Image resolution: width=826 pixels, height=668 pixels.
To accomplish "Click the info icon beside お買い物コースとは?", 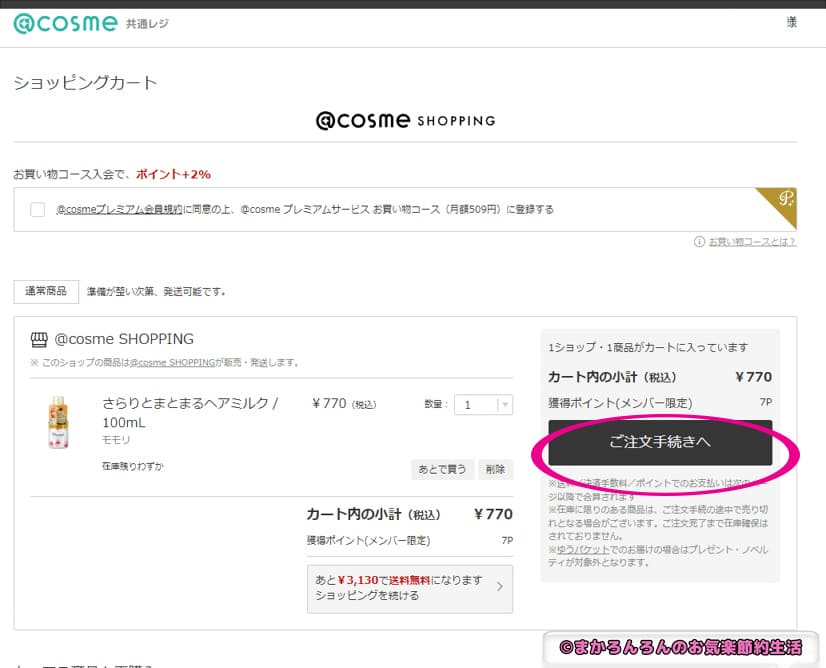I will (x=698, y=241).
